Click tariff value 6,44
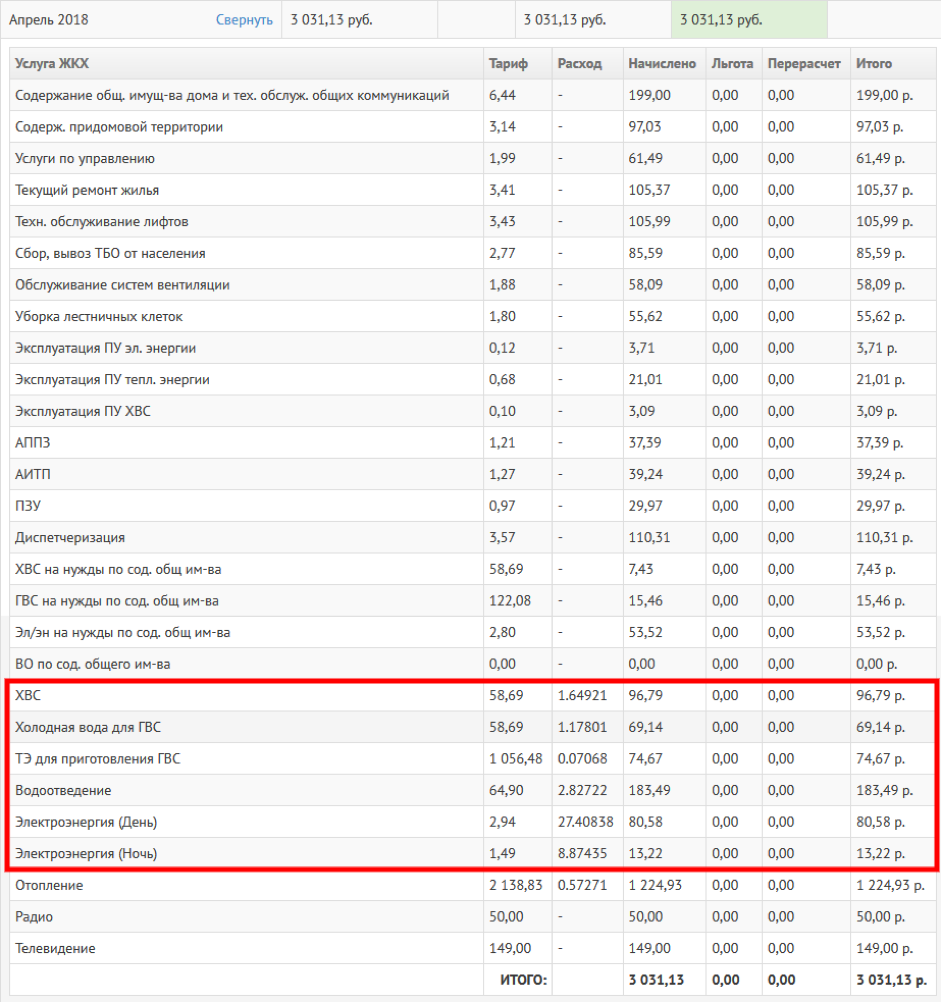This screenshot has width=941, height=1002. point(502,95)
